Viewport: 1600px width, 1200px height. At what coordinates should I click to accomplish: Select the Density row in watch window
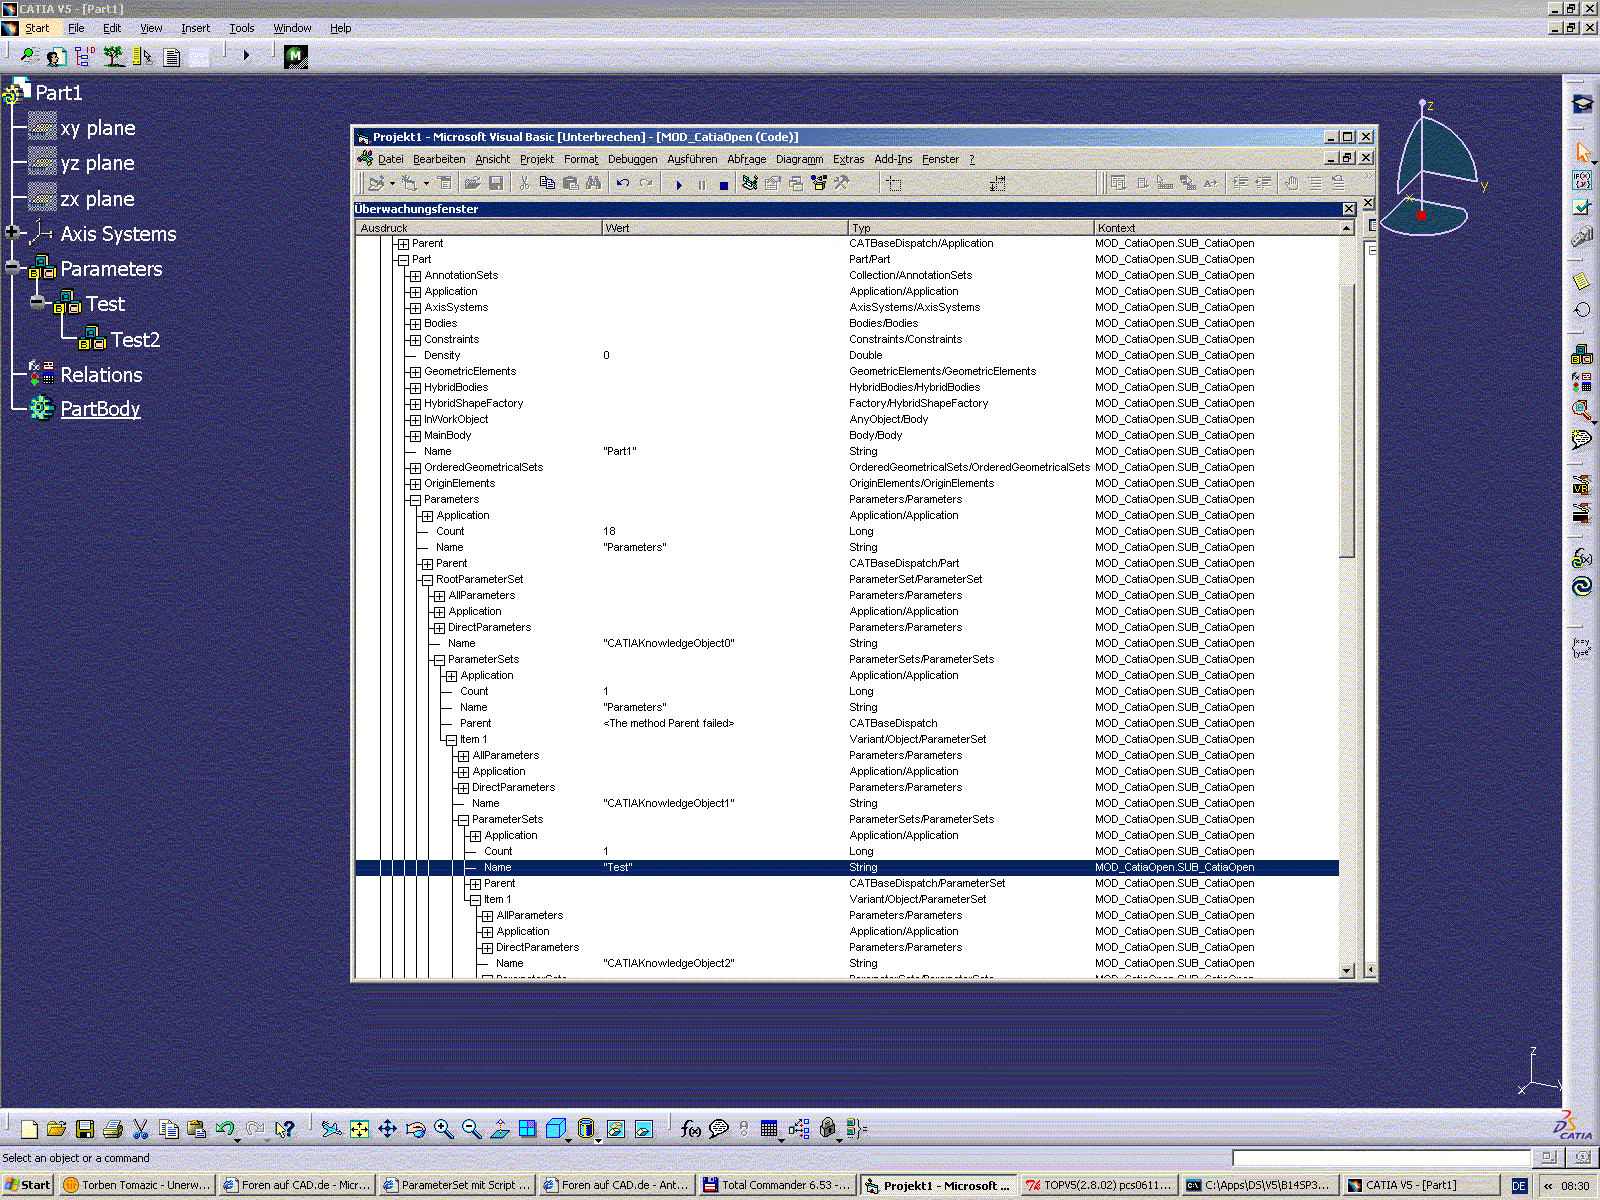(x=847, y=355)
